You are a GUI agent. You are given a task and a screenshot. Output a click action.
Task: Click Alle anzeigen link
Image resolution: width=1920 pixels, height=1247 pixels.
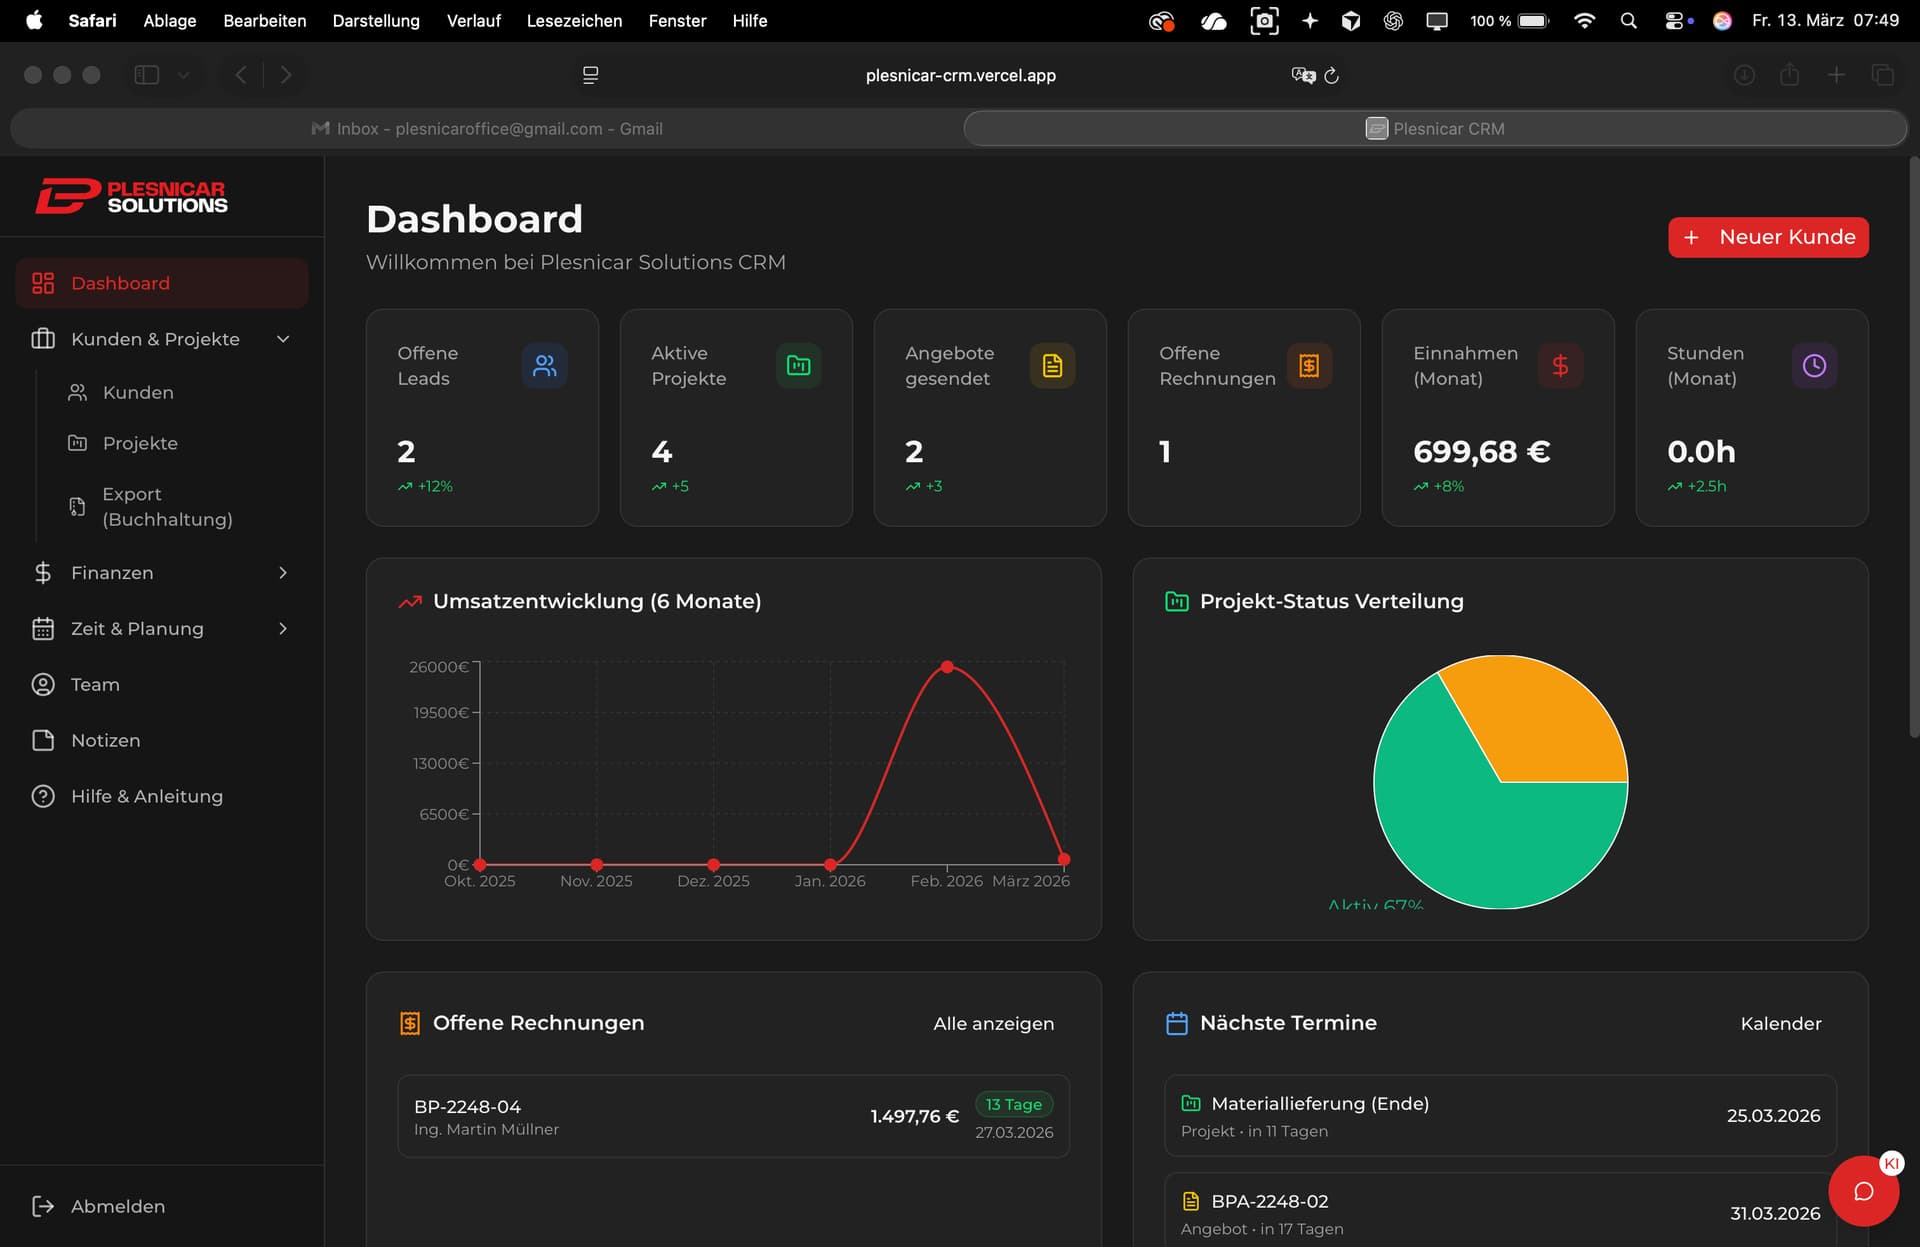tap(993, 1023)
